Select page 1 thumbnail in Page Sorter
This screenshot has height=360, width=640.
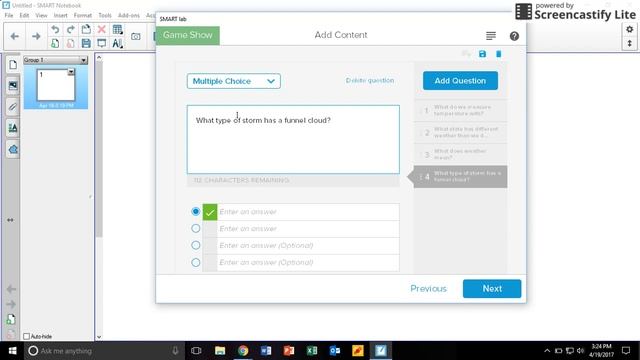56,85
